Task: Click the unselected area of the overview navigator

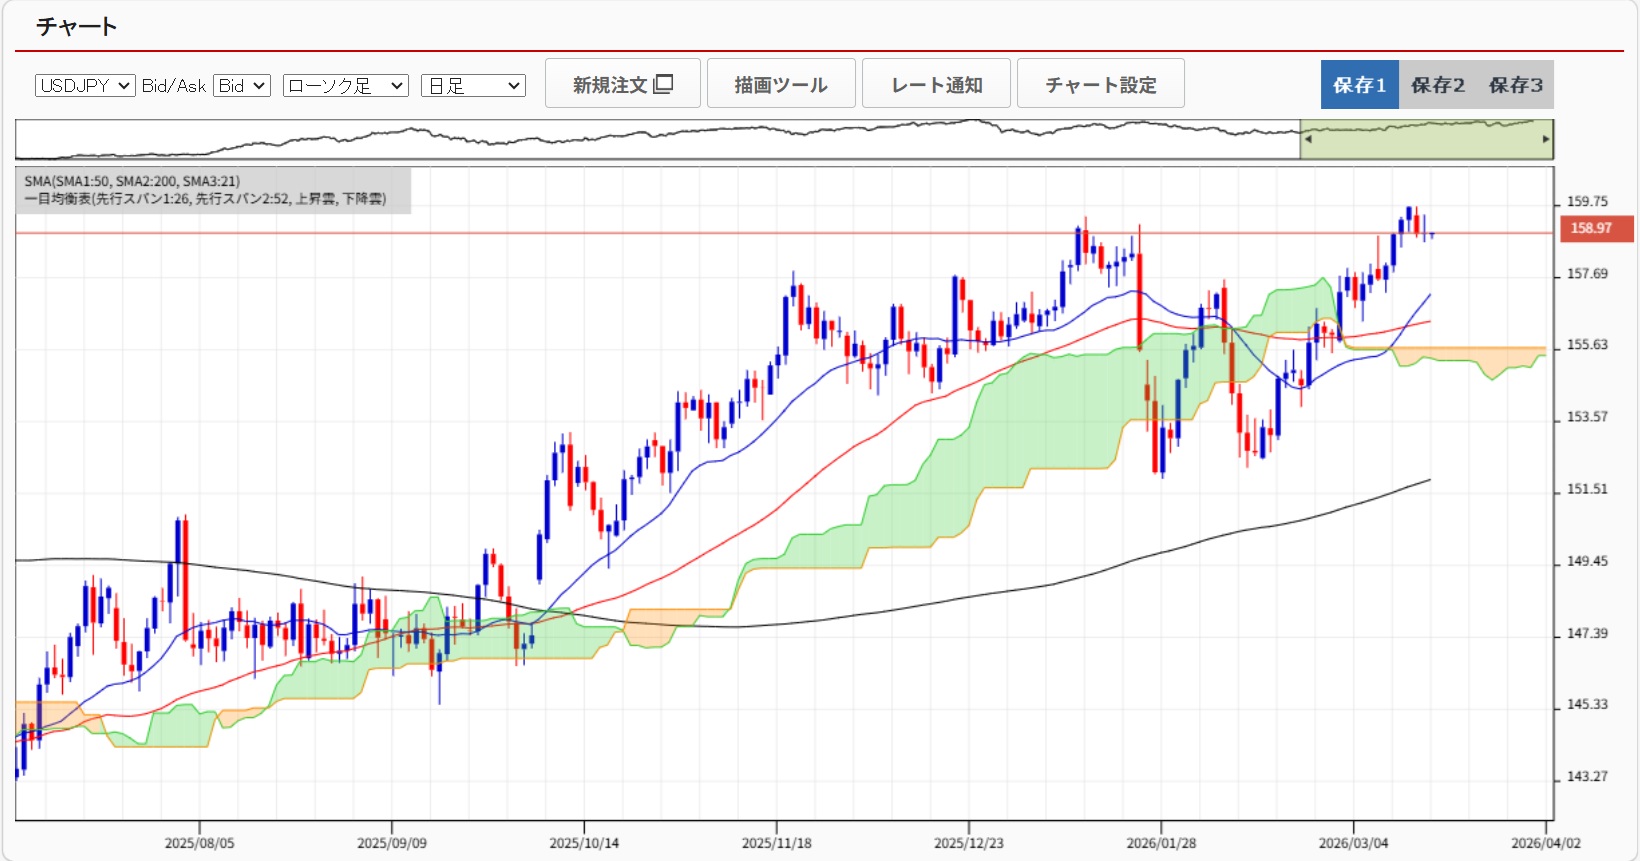Action: pyautogui.click(x=650, y=140)
